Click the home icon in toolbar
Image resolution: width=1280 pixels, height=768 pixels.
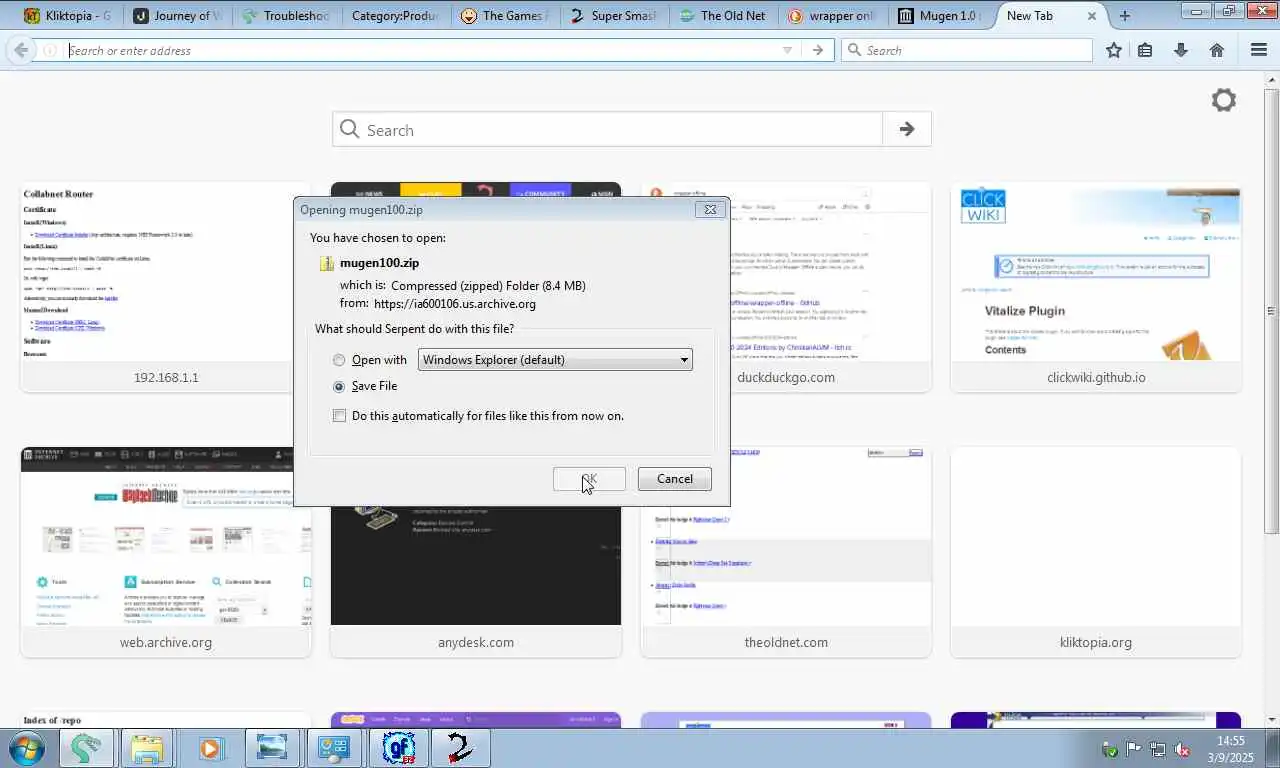tap(1217, 50)
